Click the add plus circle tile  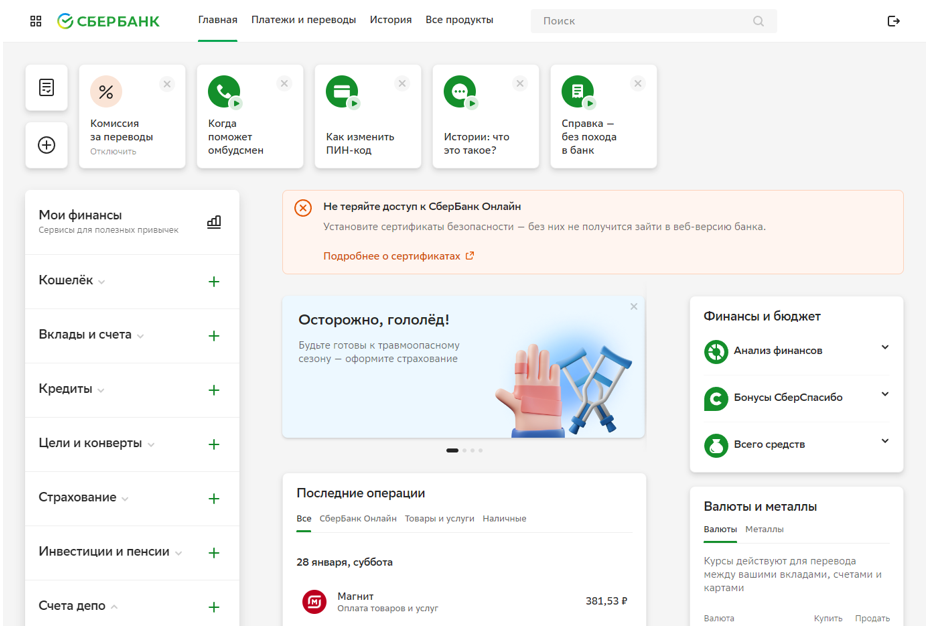tap(47, 145)
